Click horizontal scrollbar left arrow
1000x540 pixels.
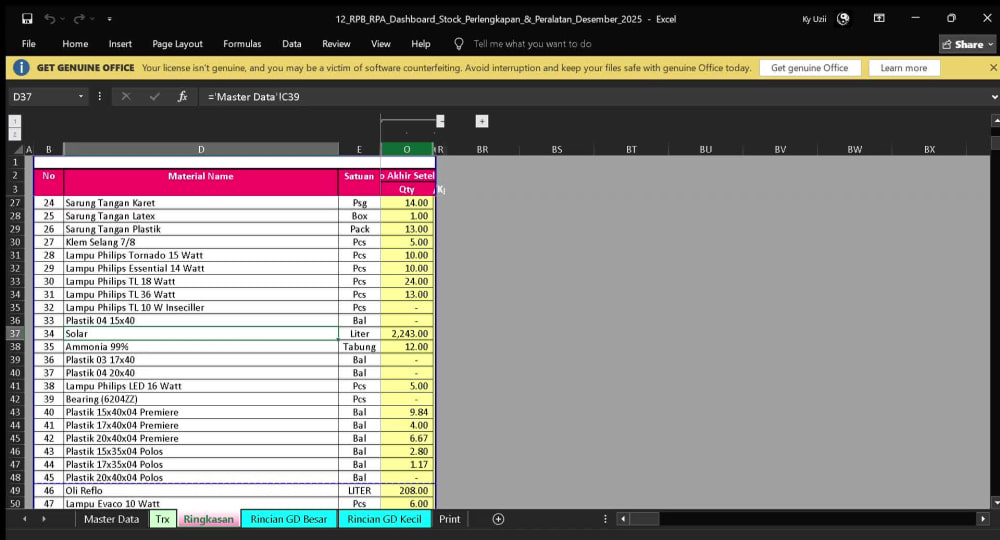pyautogui.click(x=623, y=519)
